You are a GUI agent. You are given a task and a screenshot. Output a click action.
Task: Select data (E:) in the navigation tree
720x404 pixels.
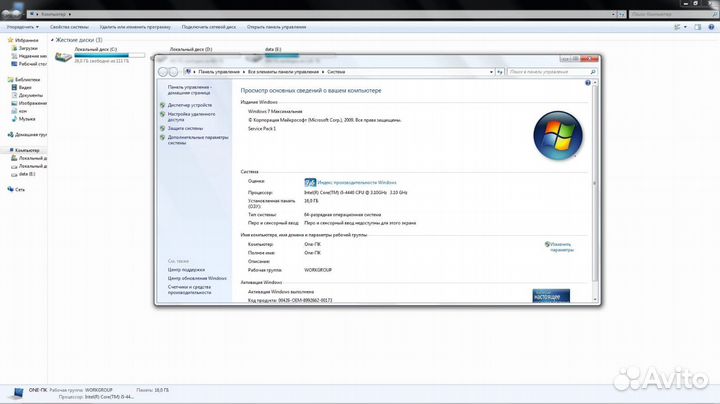pyautogui.click(x=27, y=173)
